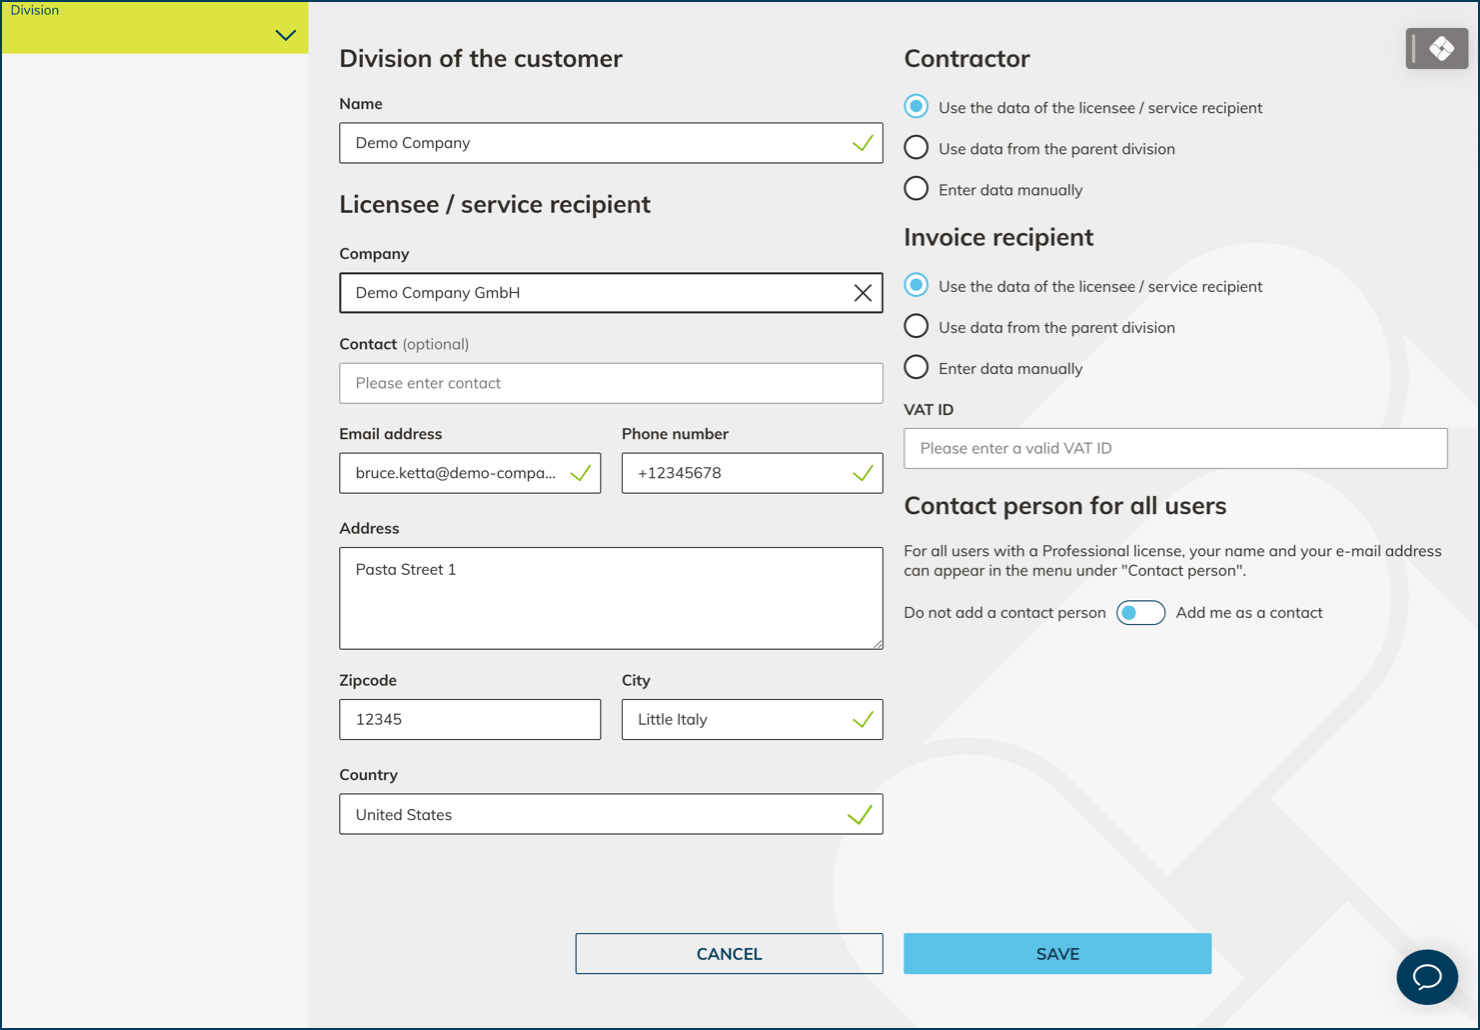Image resolution: width=1480 pixels, height=1030 pixels.
Task: Open the Country dropdown showing United States
Action: tap(610, 814)
